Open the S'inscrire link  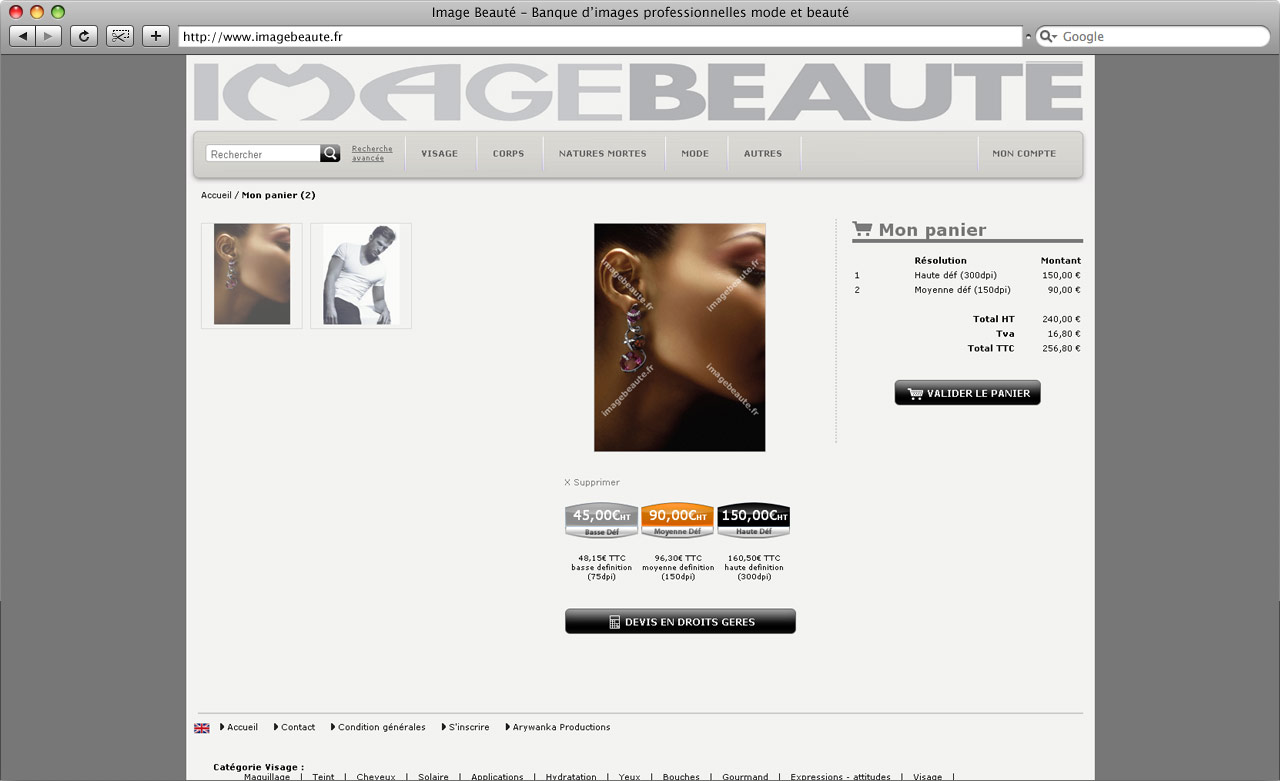(466, 728)
